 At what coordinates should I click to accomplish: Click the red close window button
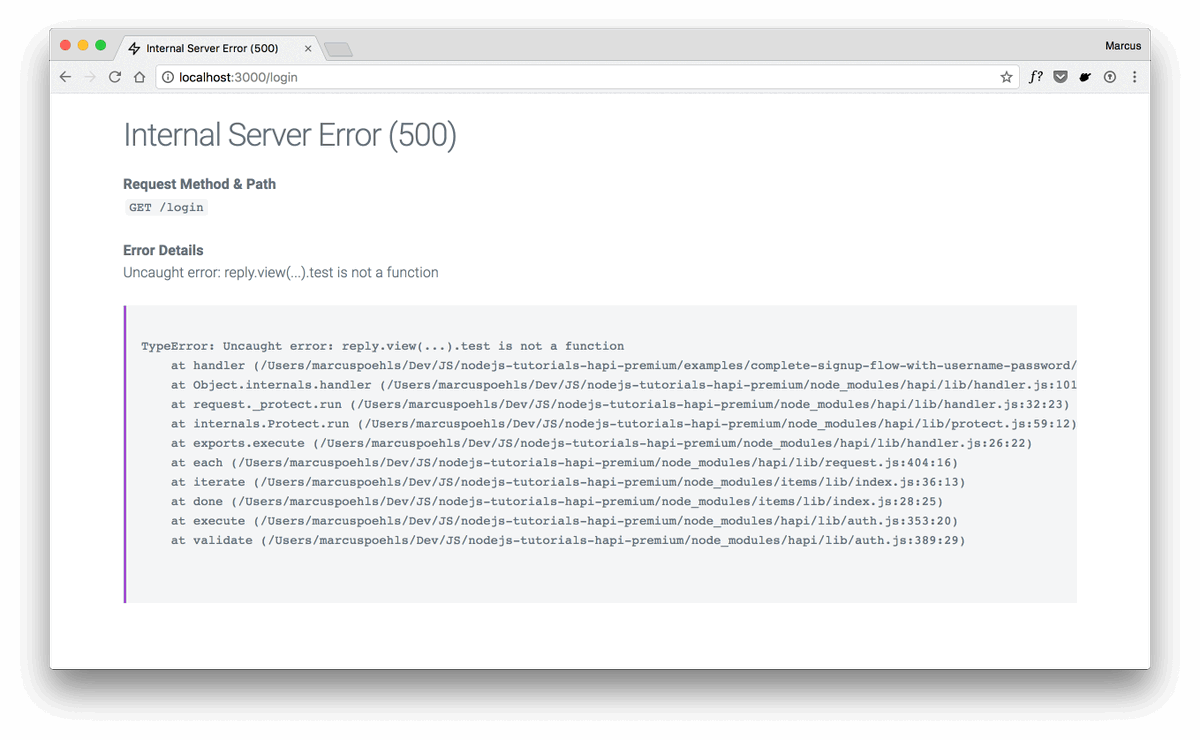coord(66,45)
